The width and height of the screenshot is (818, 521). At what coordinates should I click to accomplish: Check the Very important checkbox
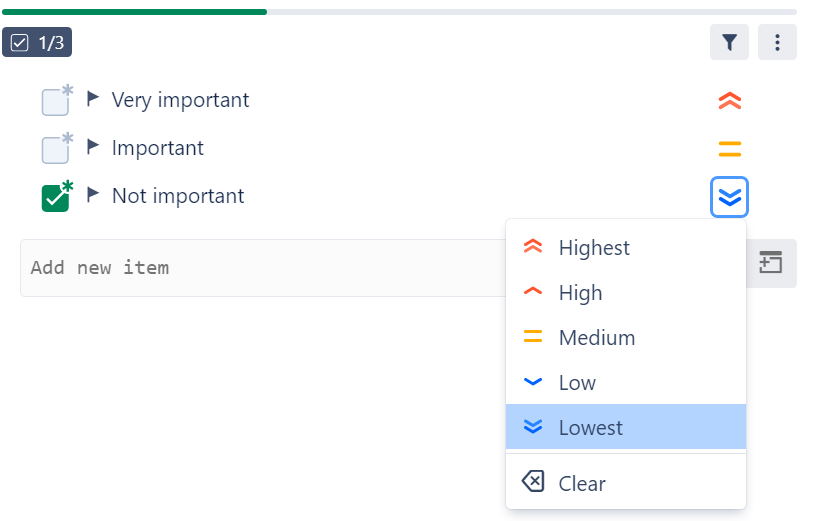[x=55, y=102]
